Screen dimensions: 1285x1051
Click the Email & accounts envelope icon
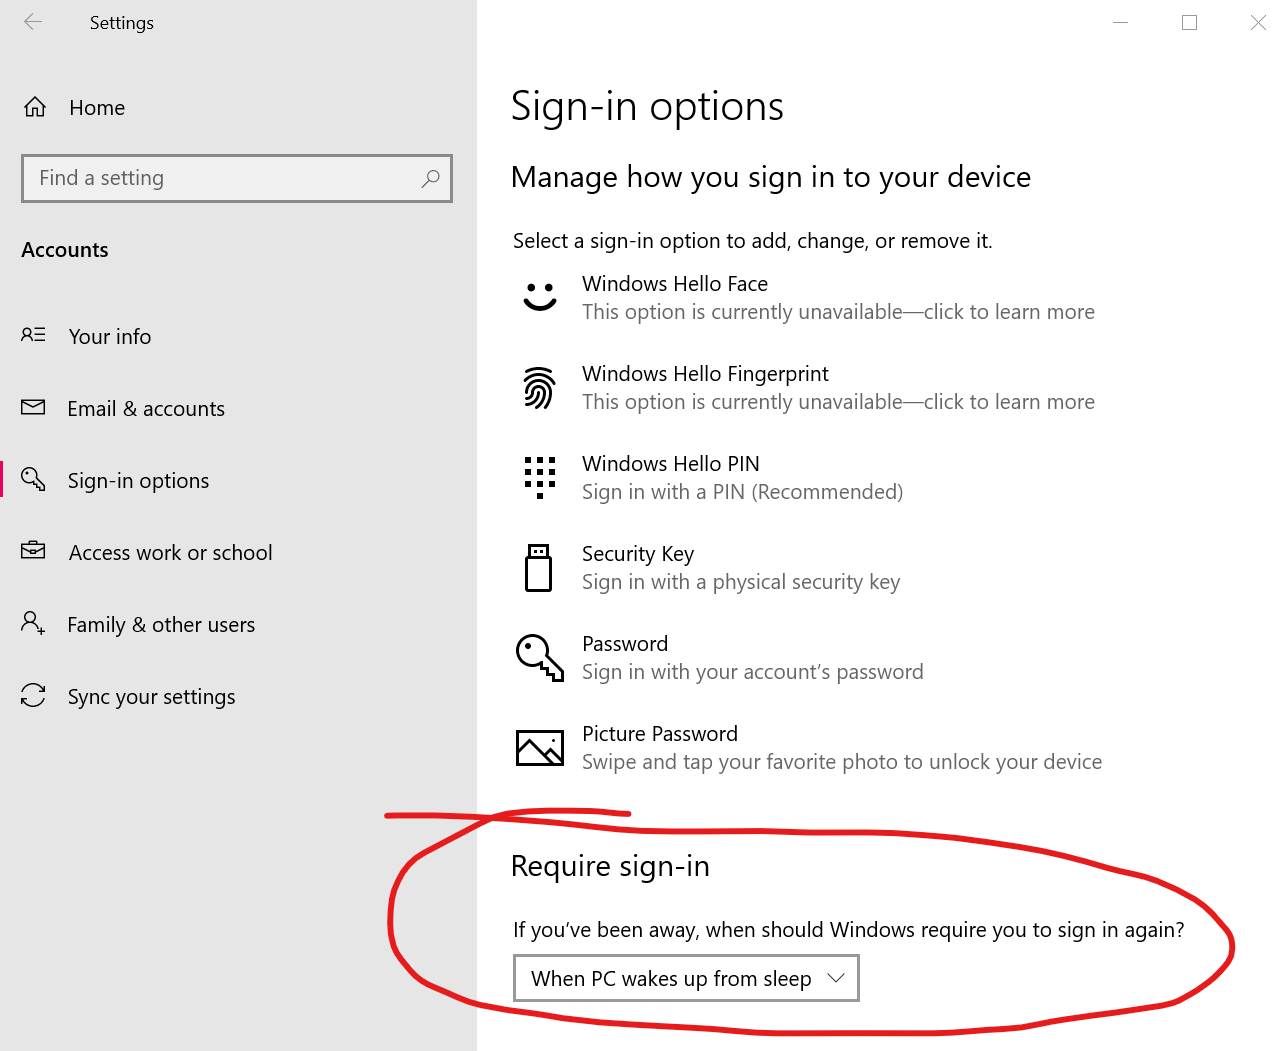33,407
